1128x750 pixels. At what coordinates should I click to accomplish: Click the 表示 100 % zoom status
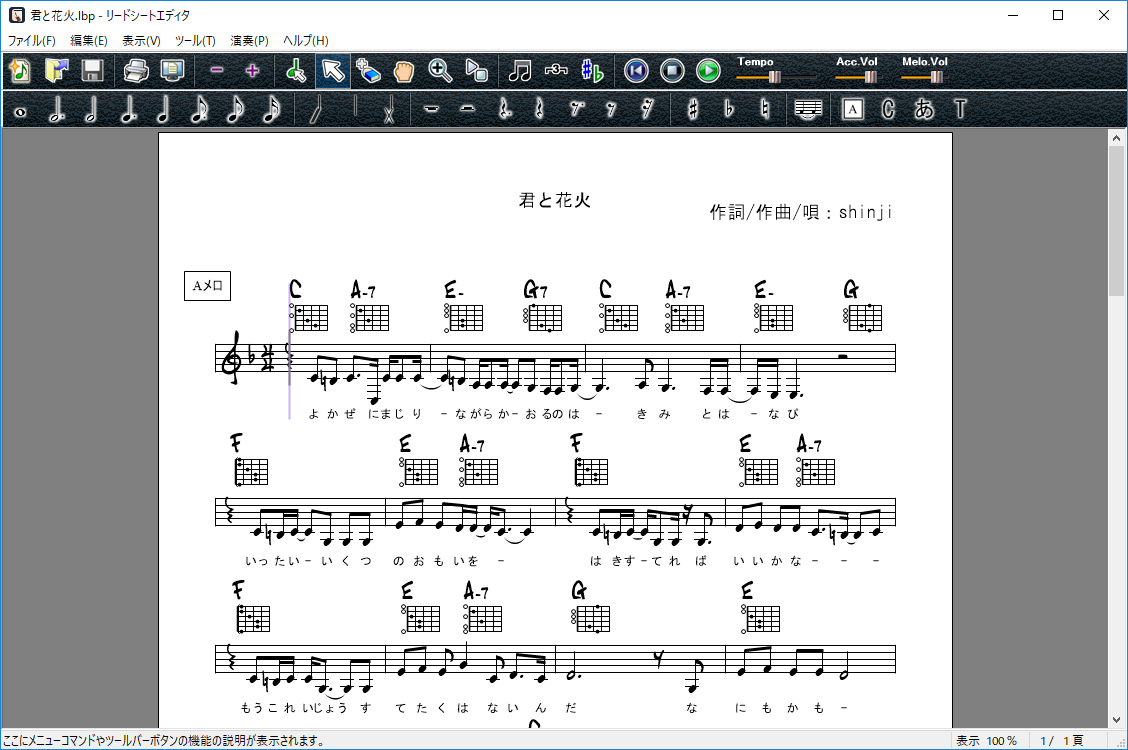[x=986, y=741]
